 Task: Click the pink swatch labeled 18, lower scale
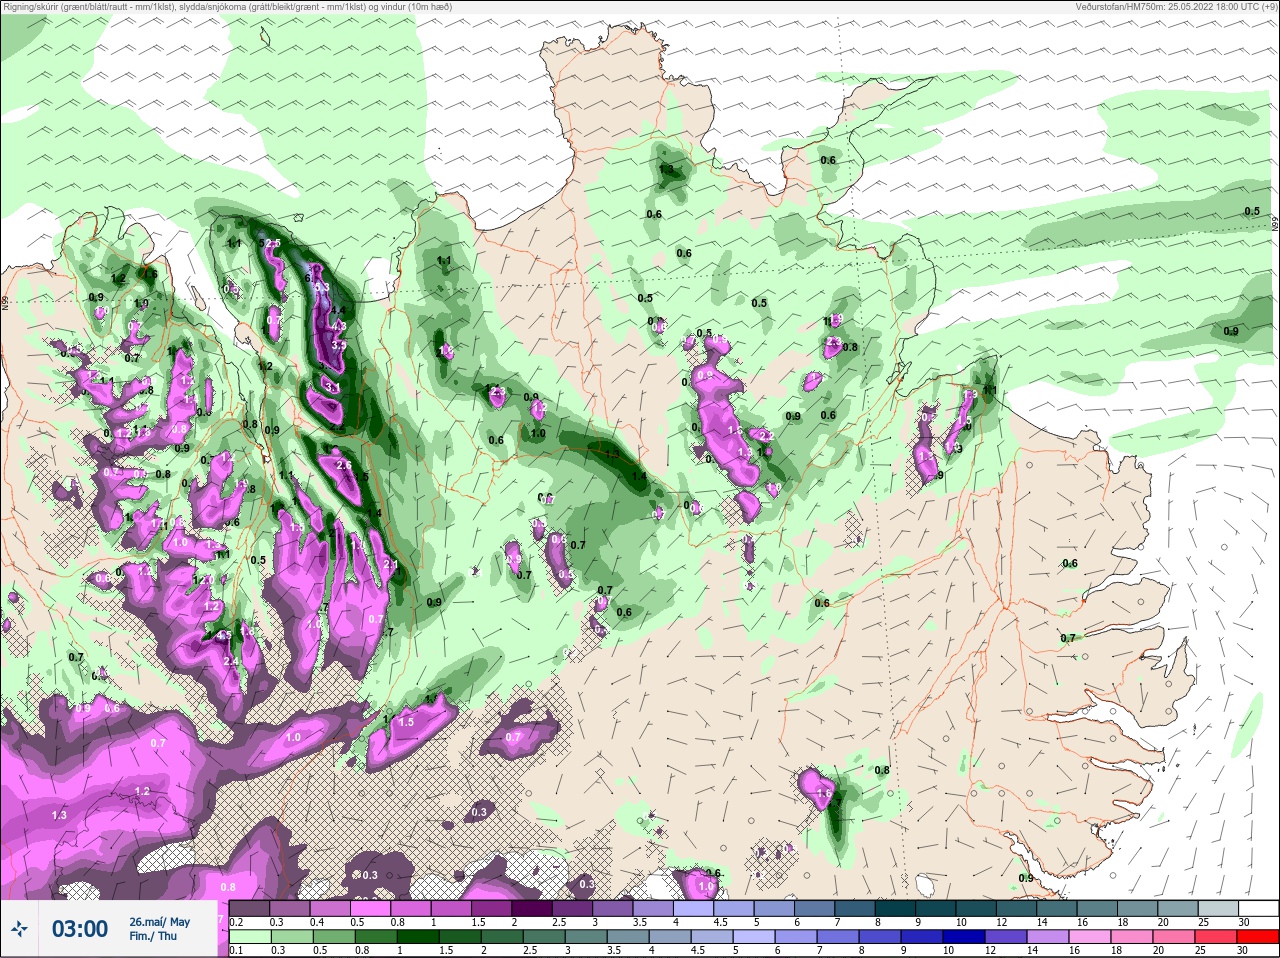1133,937
